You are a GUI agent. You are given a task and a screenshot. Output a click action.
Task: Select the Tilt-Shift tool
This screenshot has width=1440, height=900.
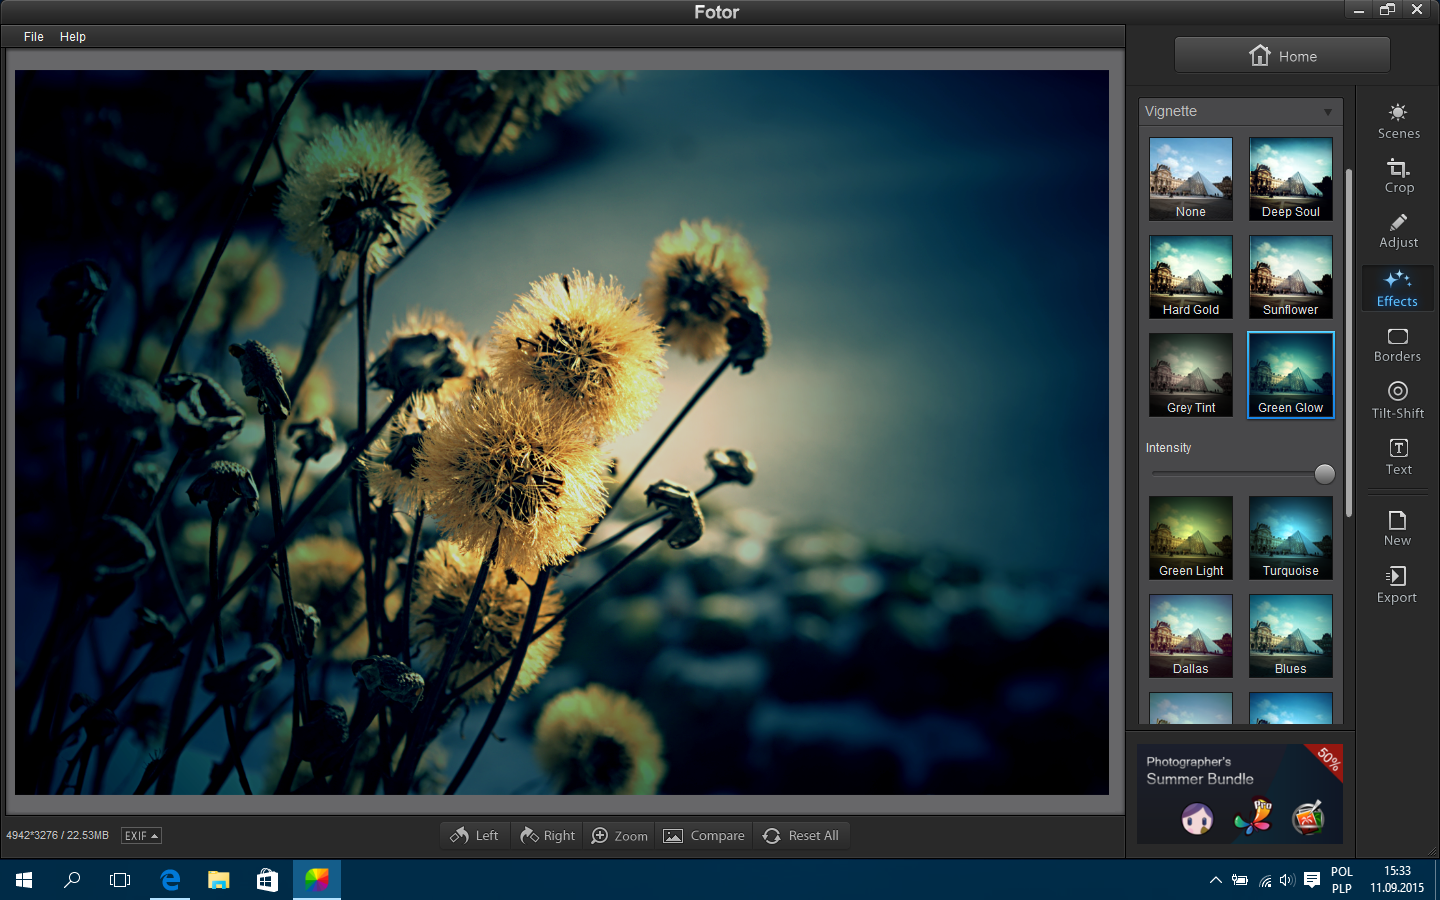click(x=1398, y=401)
